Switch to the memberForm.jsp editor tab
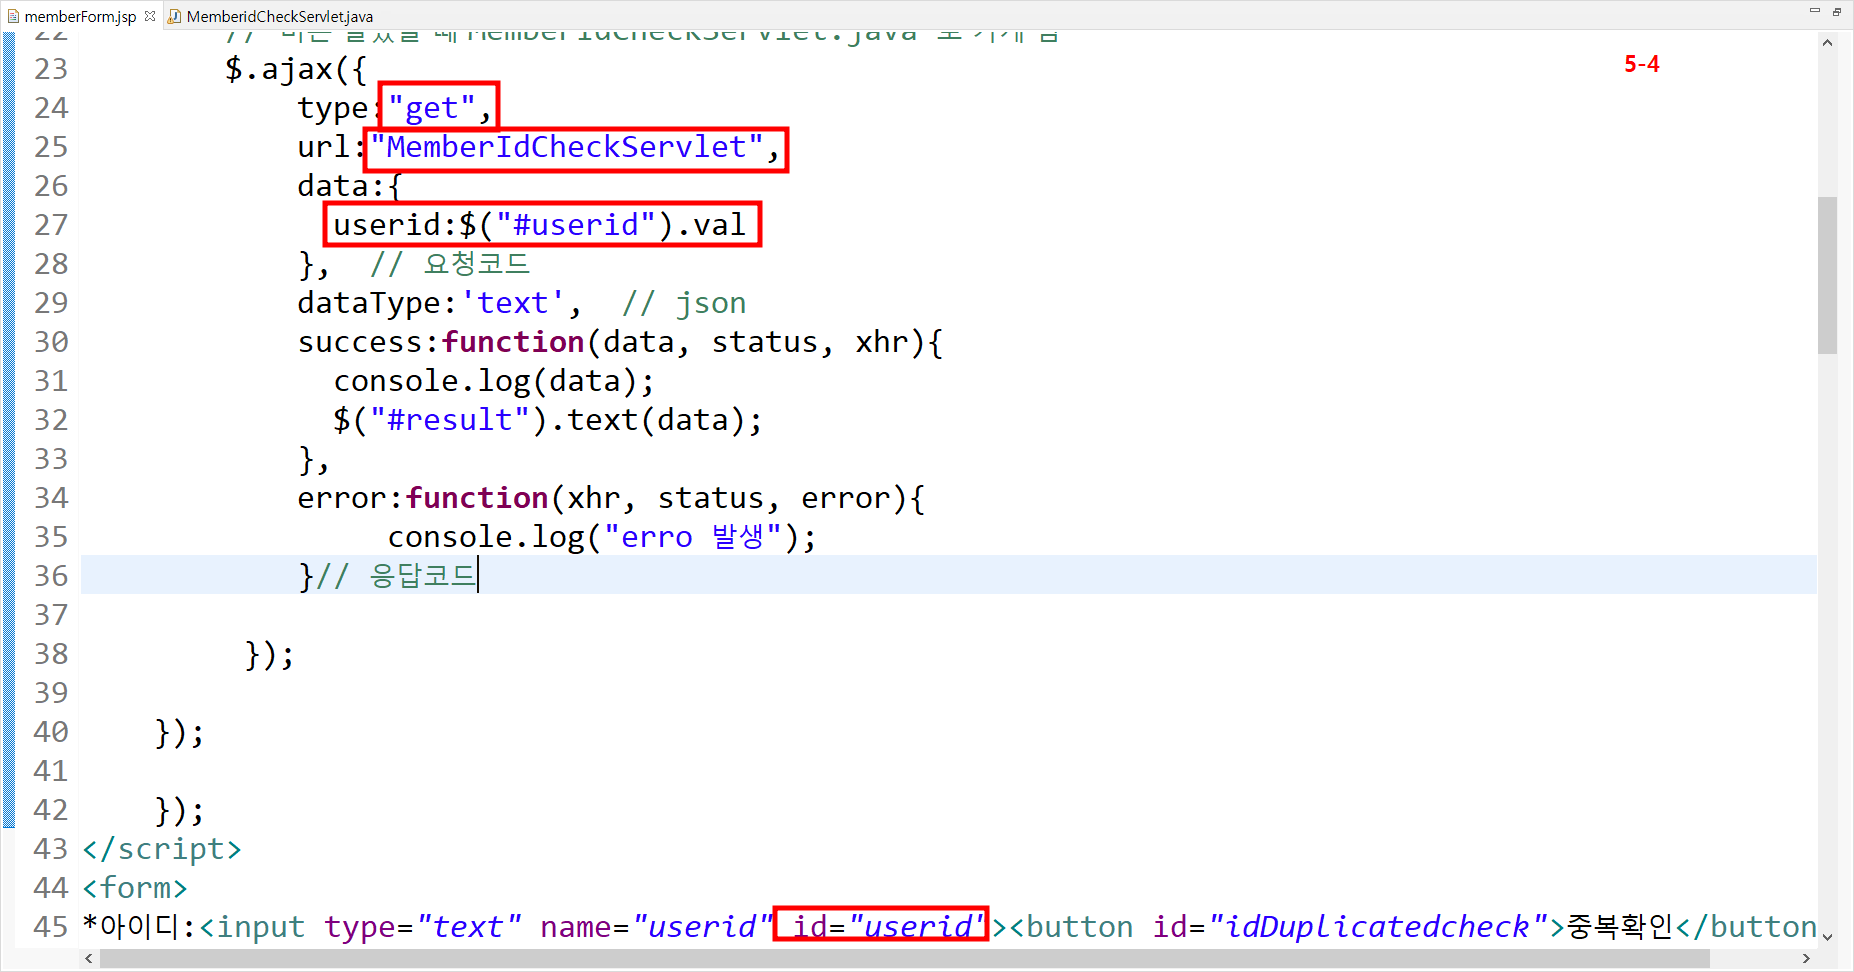 tap(80, 16)
